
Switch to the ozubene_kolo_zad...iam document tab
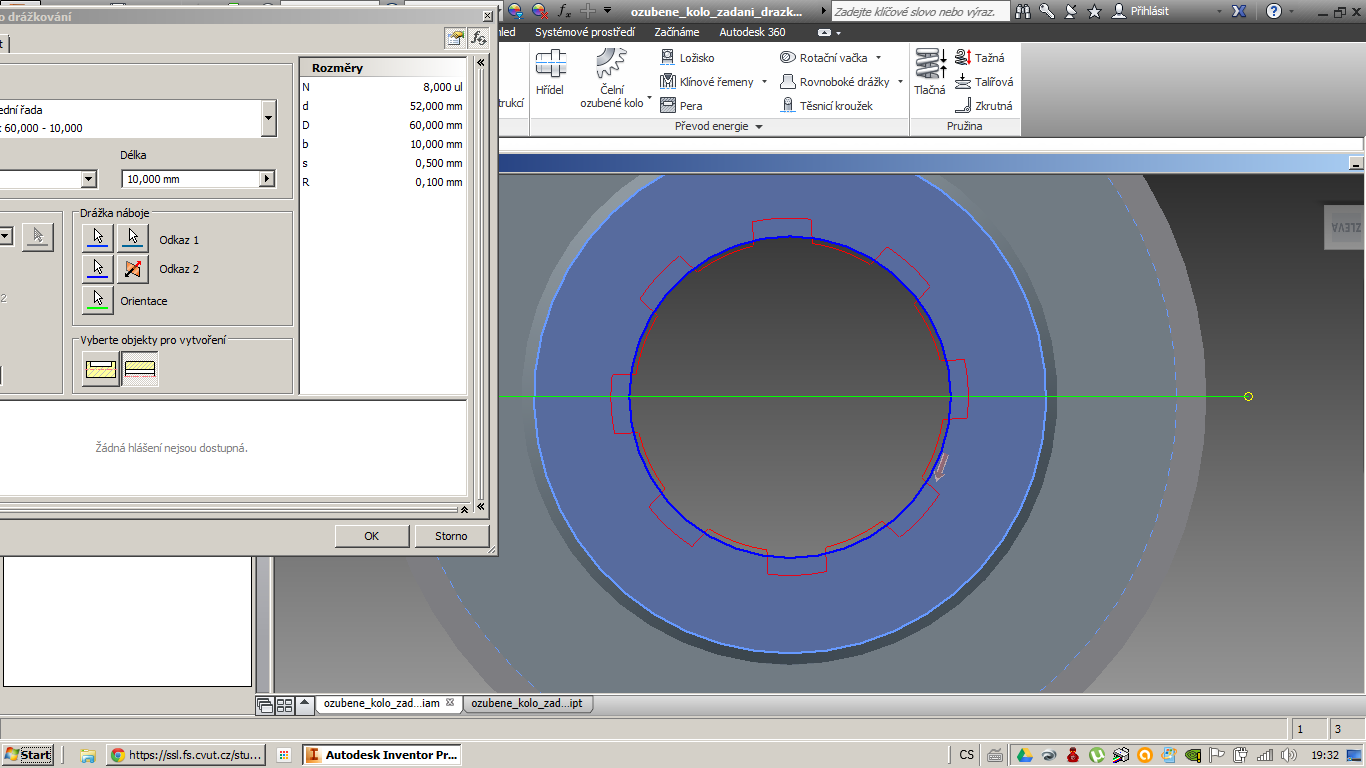click(x=389, y=703)
